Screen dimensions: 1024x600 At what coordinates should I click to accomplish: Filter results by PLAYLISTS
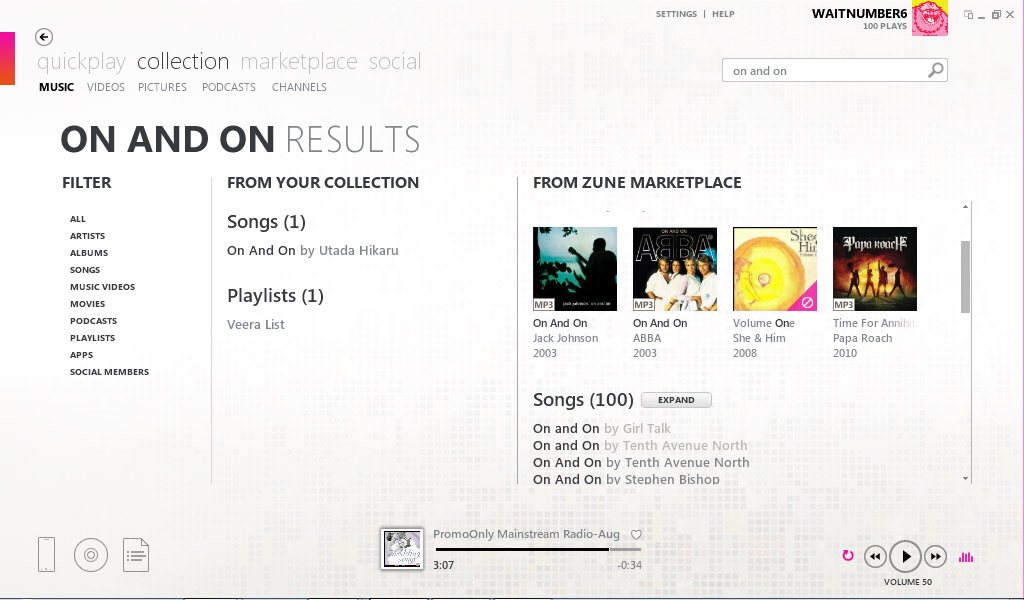pyautogui.click(x=92, y=338)
